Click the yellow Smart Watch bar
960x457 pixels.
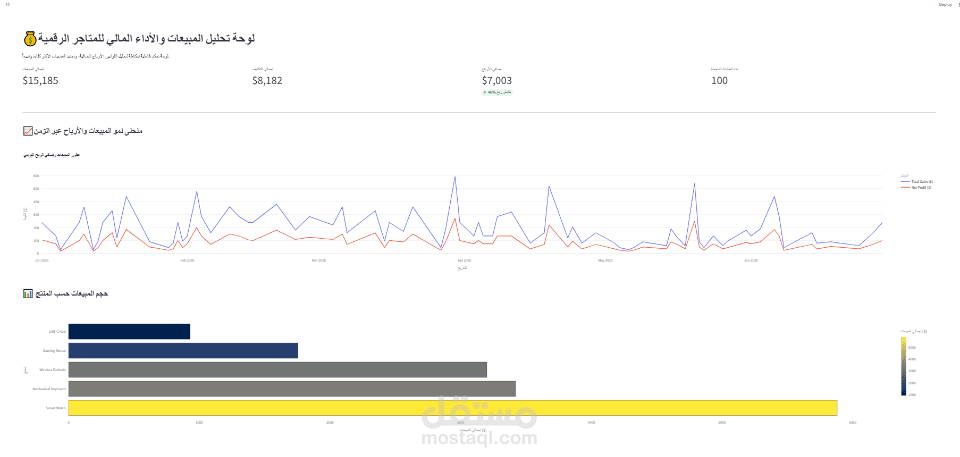click(x=453, y=408)
